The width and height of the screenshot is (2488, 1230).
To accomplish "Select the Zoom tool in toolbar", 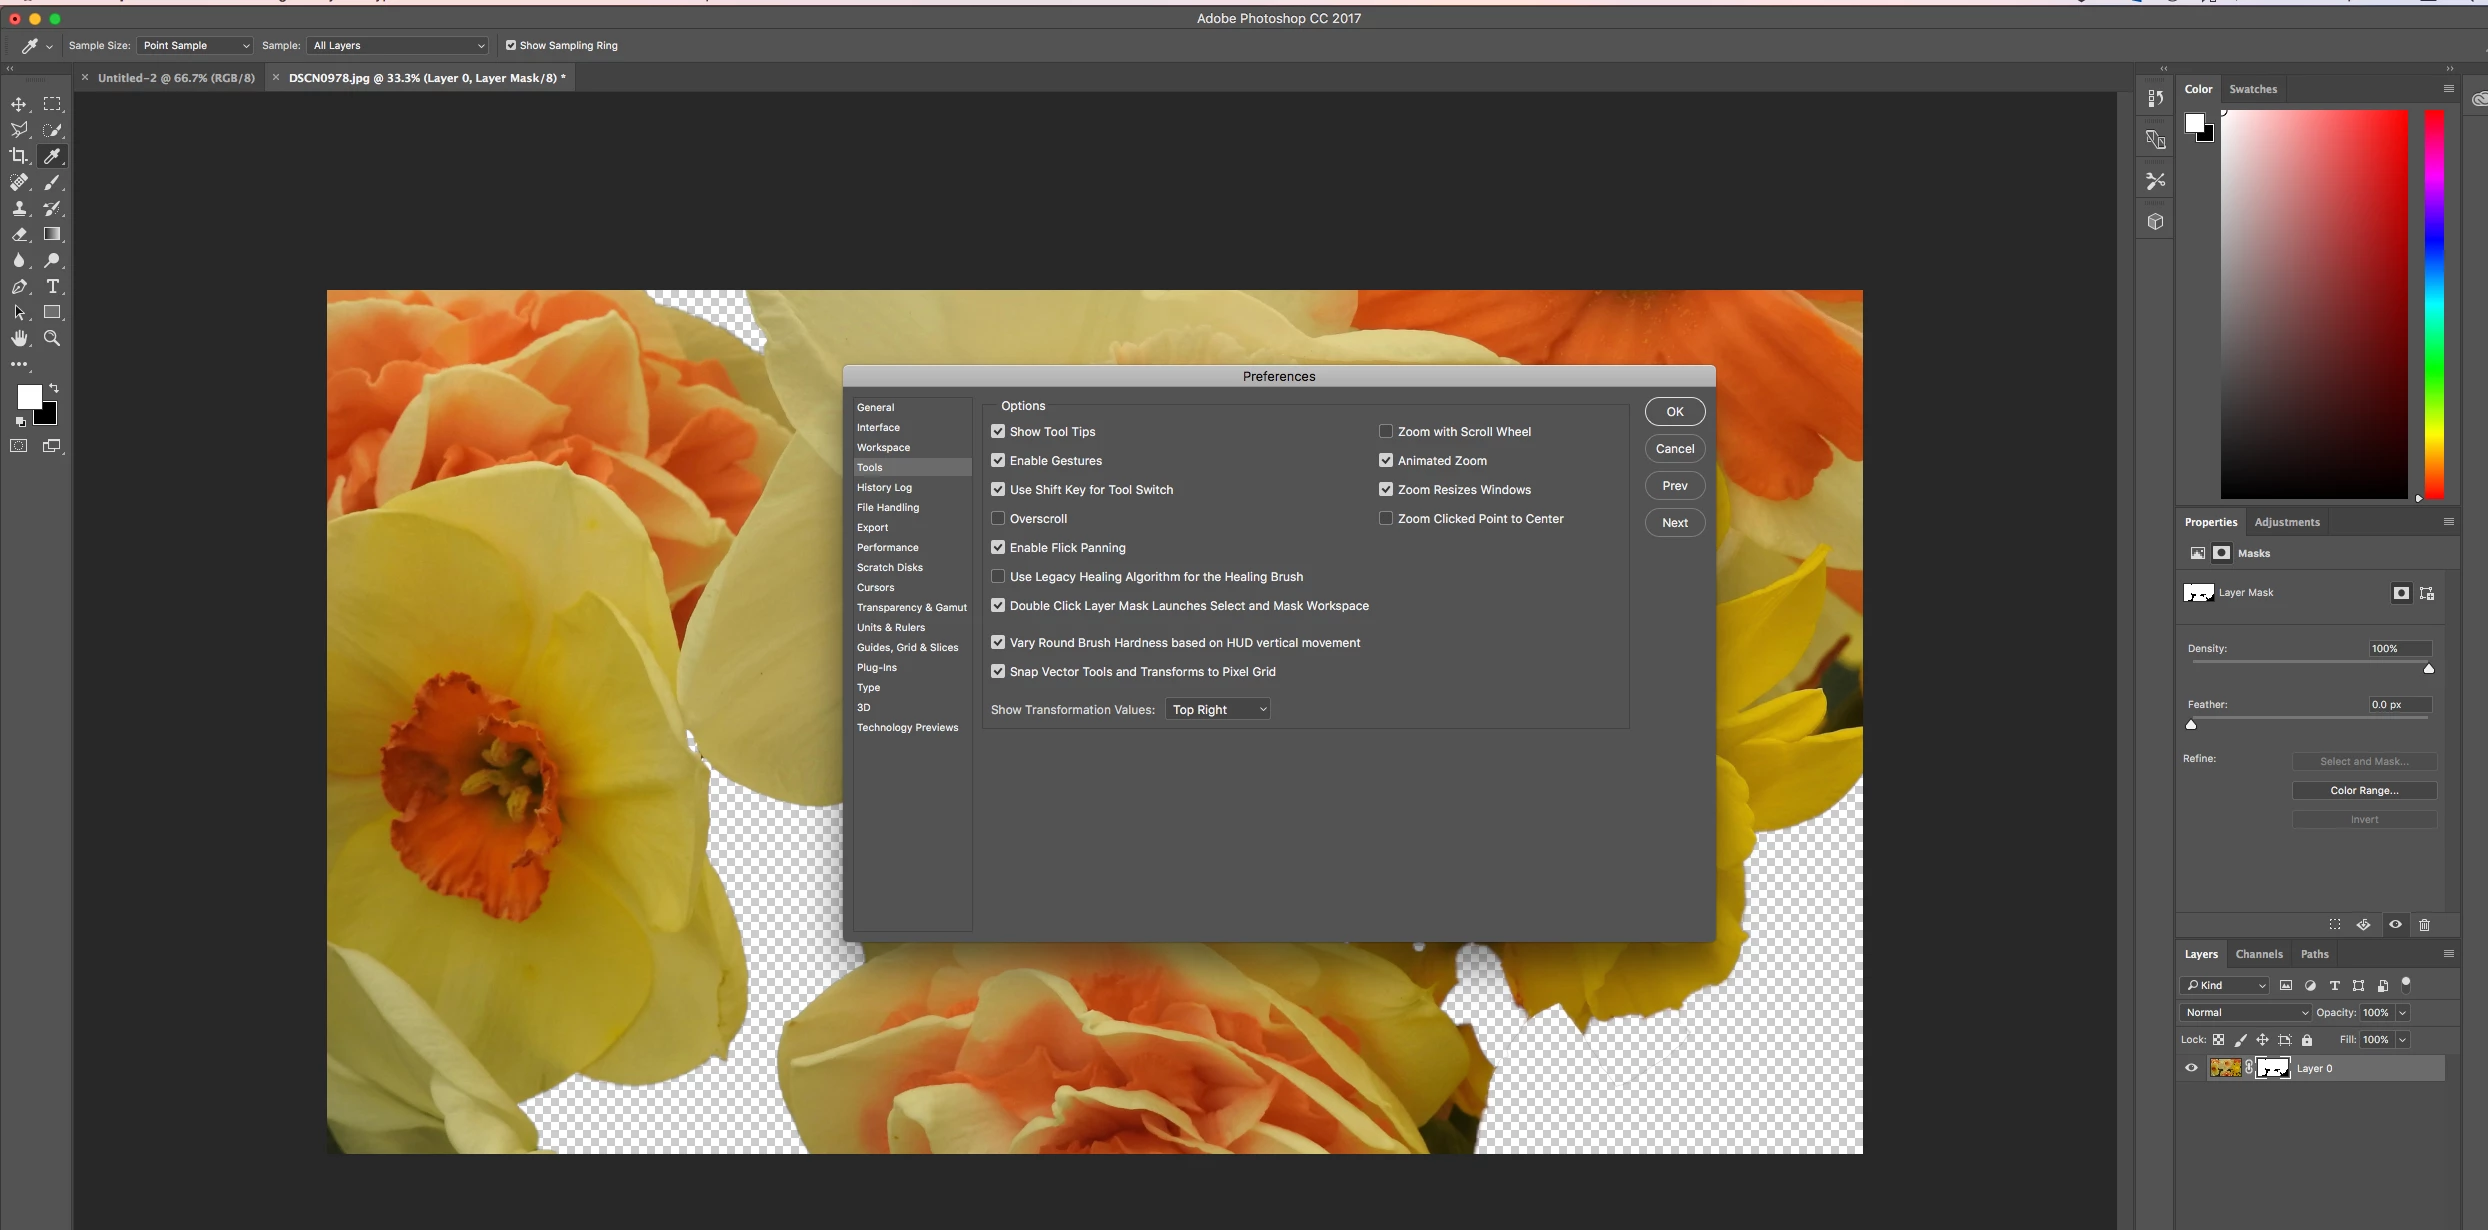I will pyautogui.click(x=52, y=339).
